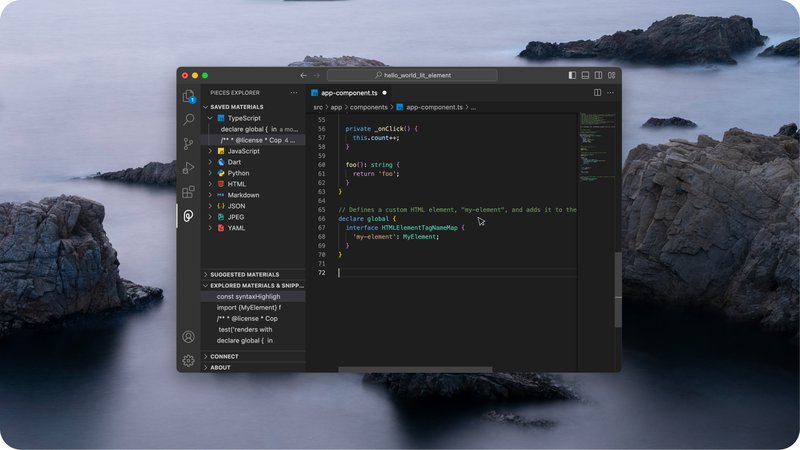Open the Accounts menu icon
Image resolution: width=800 pixels, height=450 pixels.
[x=189, y=337]
